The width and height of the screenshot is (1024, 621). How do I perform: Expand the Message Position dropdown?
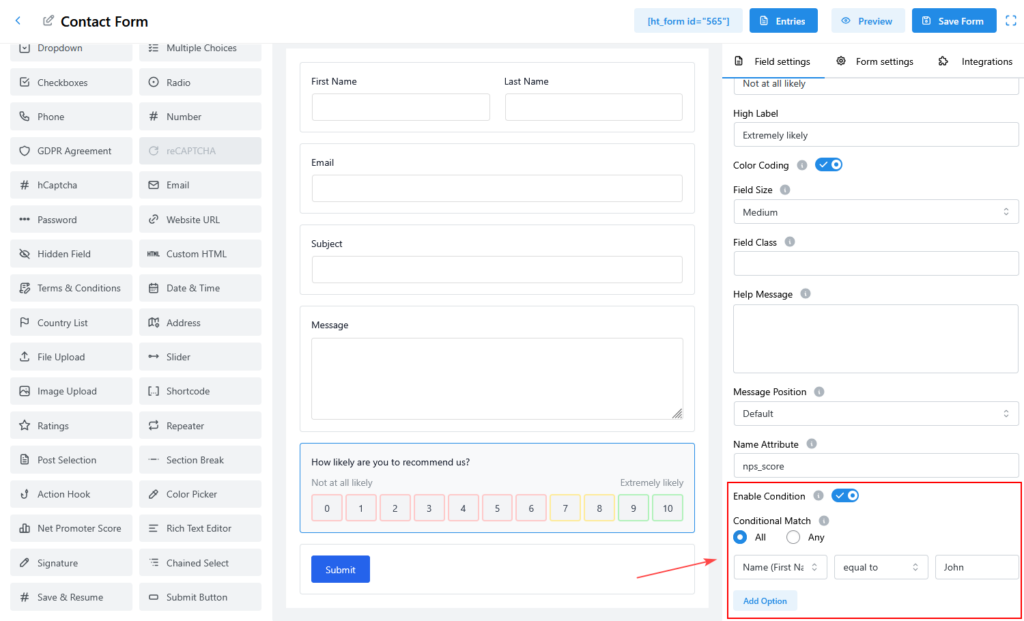875,414
